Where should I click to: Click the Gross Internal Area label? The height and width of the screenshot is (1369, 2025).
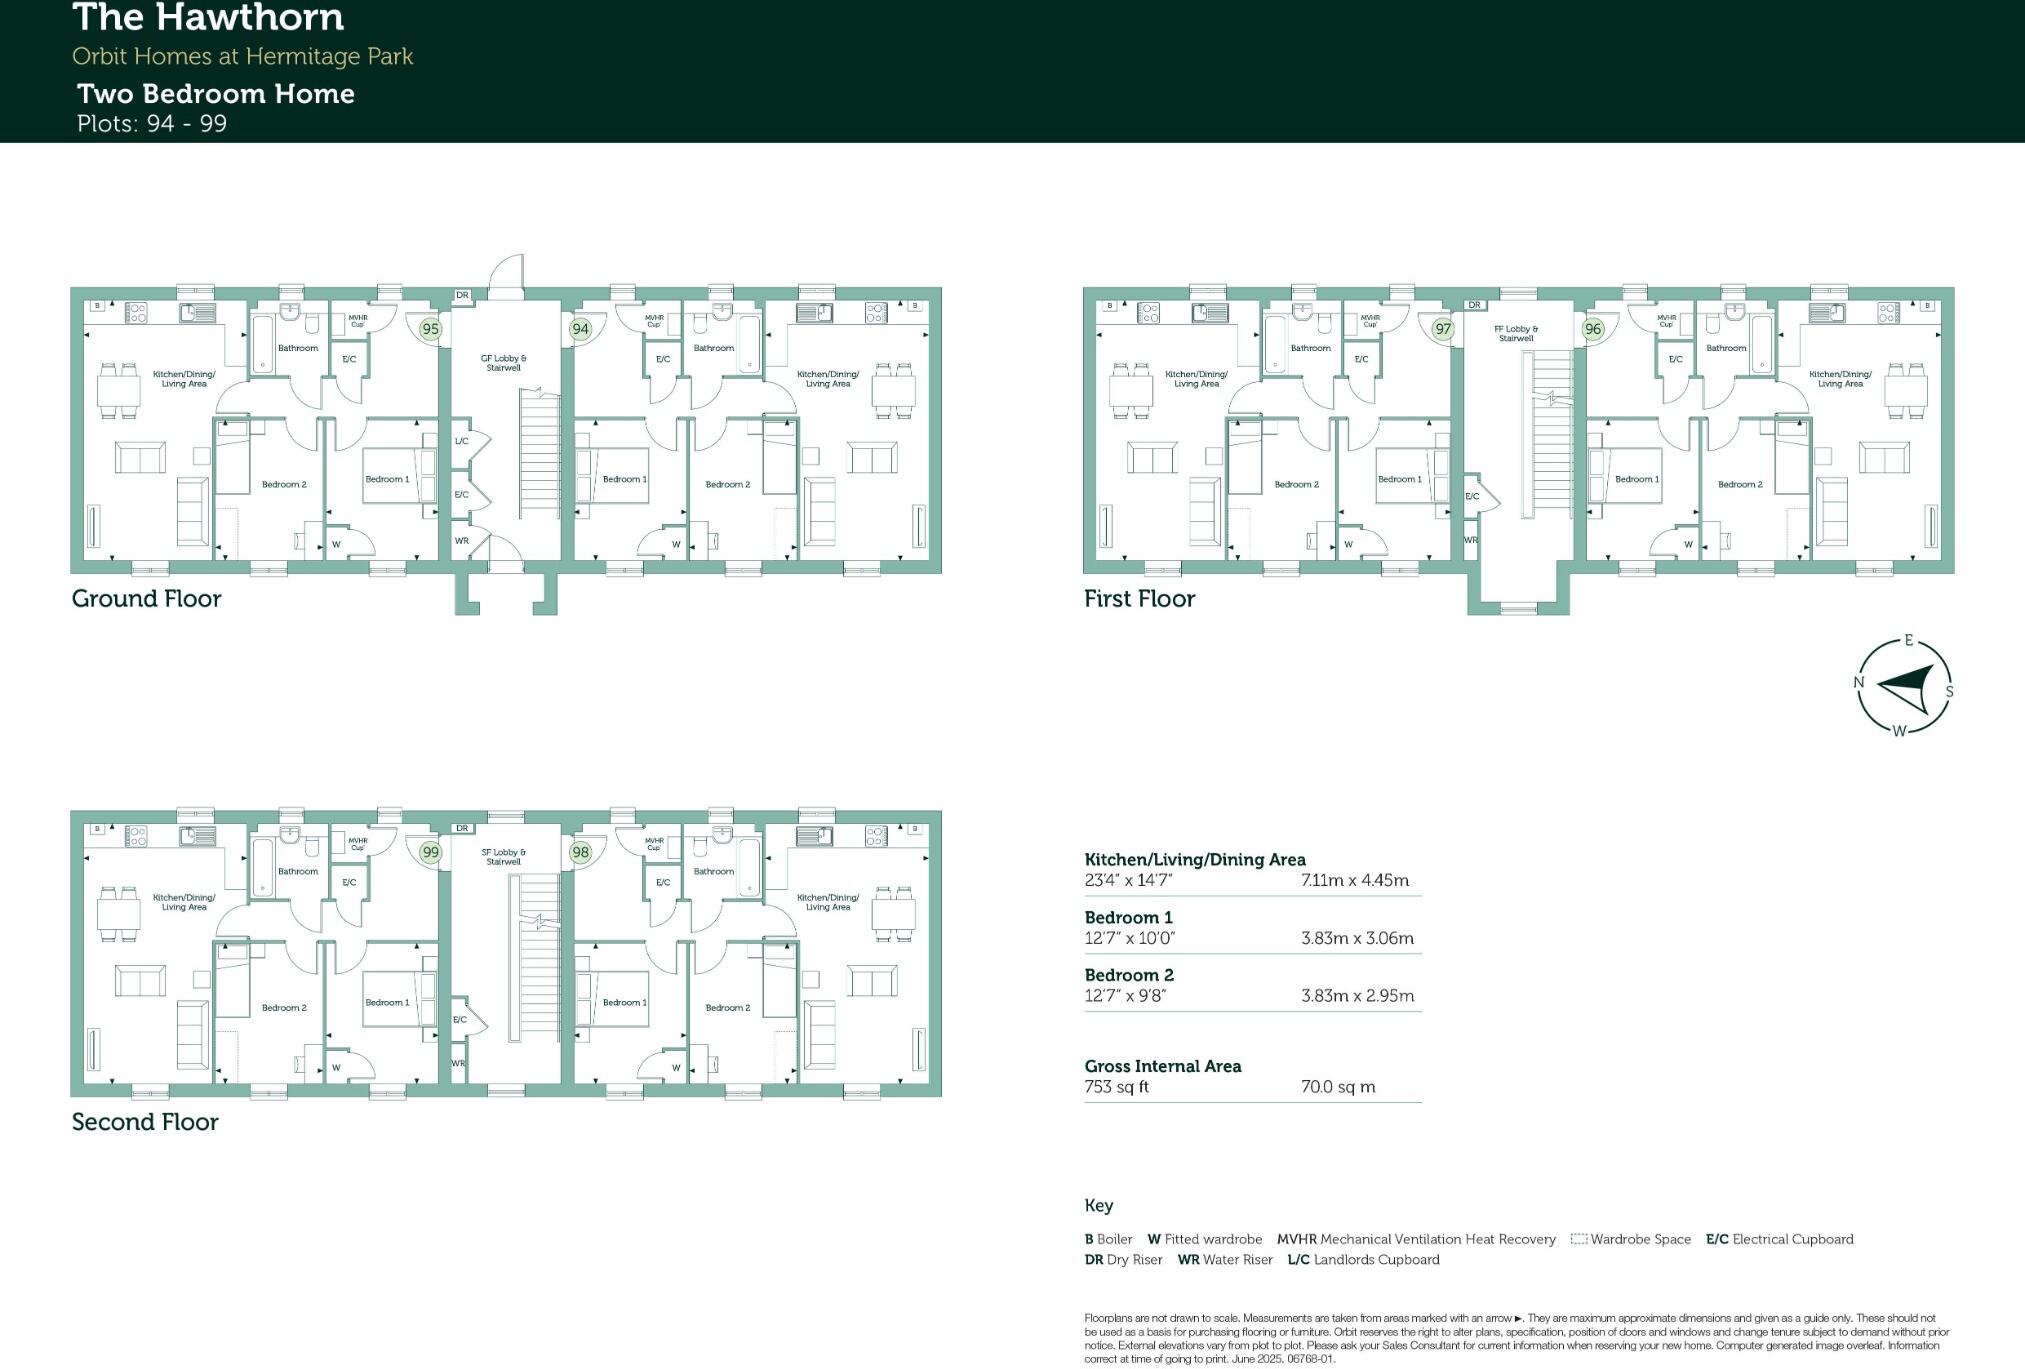point(1164,1066)
